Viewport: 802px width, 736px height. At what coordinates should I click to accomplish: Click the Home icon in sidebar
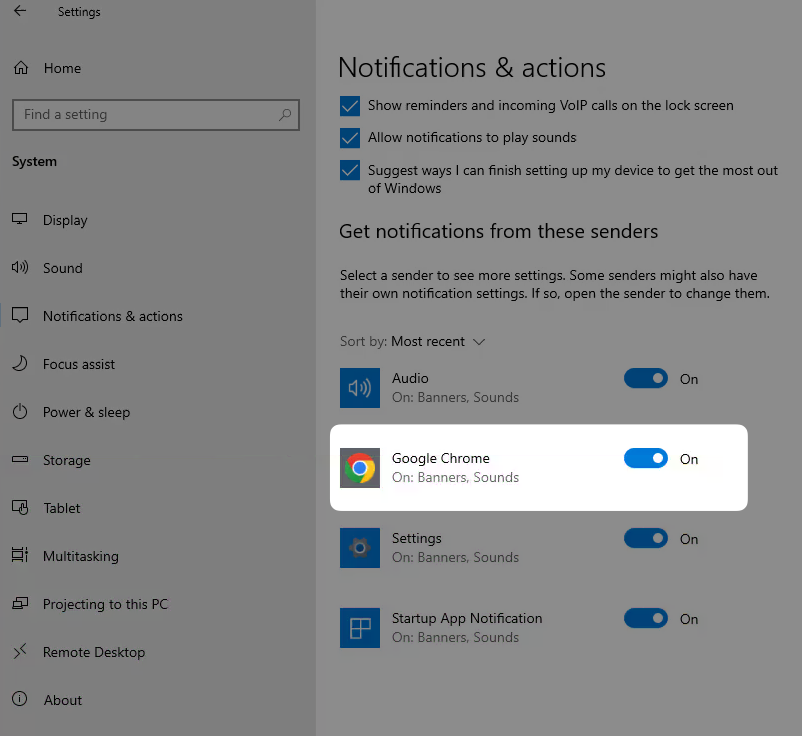pyautogui.click(x=20, y=68)
